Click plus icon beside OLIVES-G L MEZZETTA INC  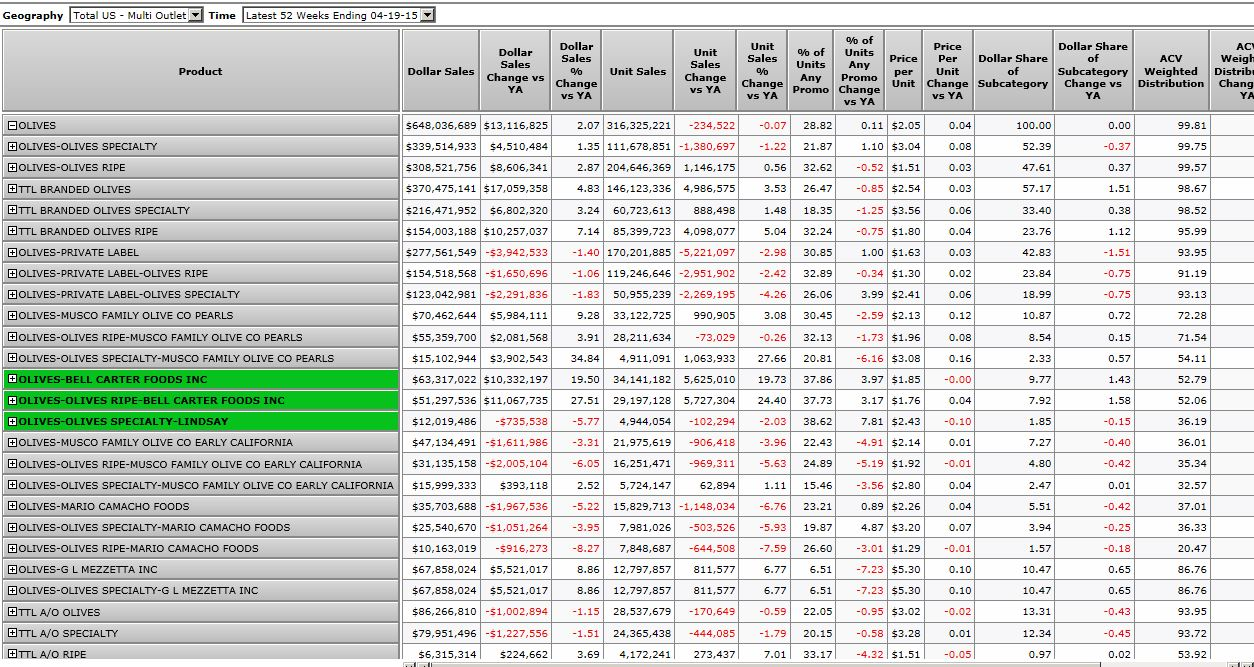[12, 570]
